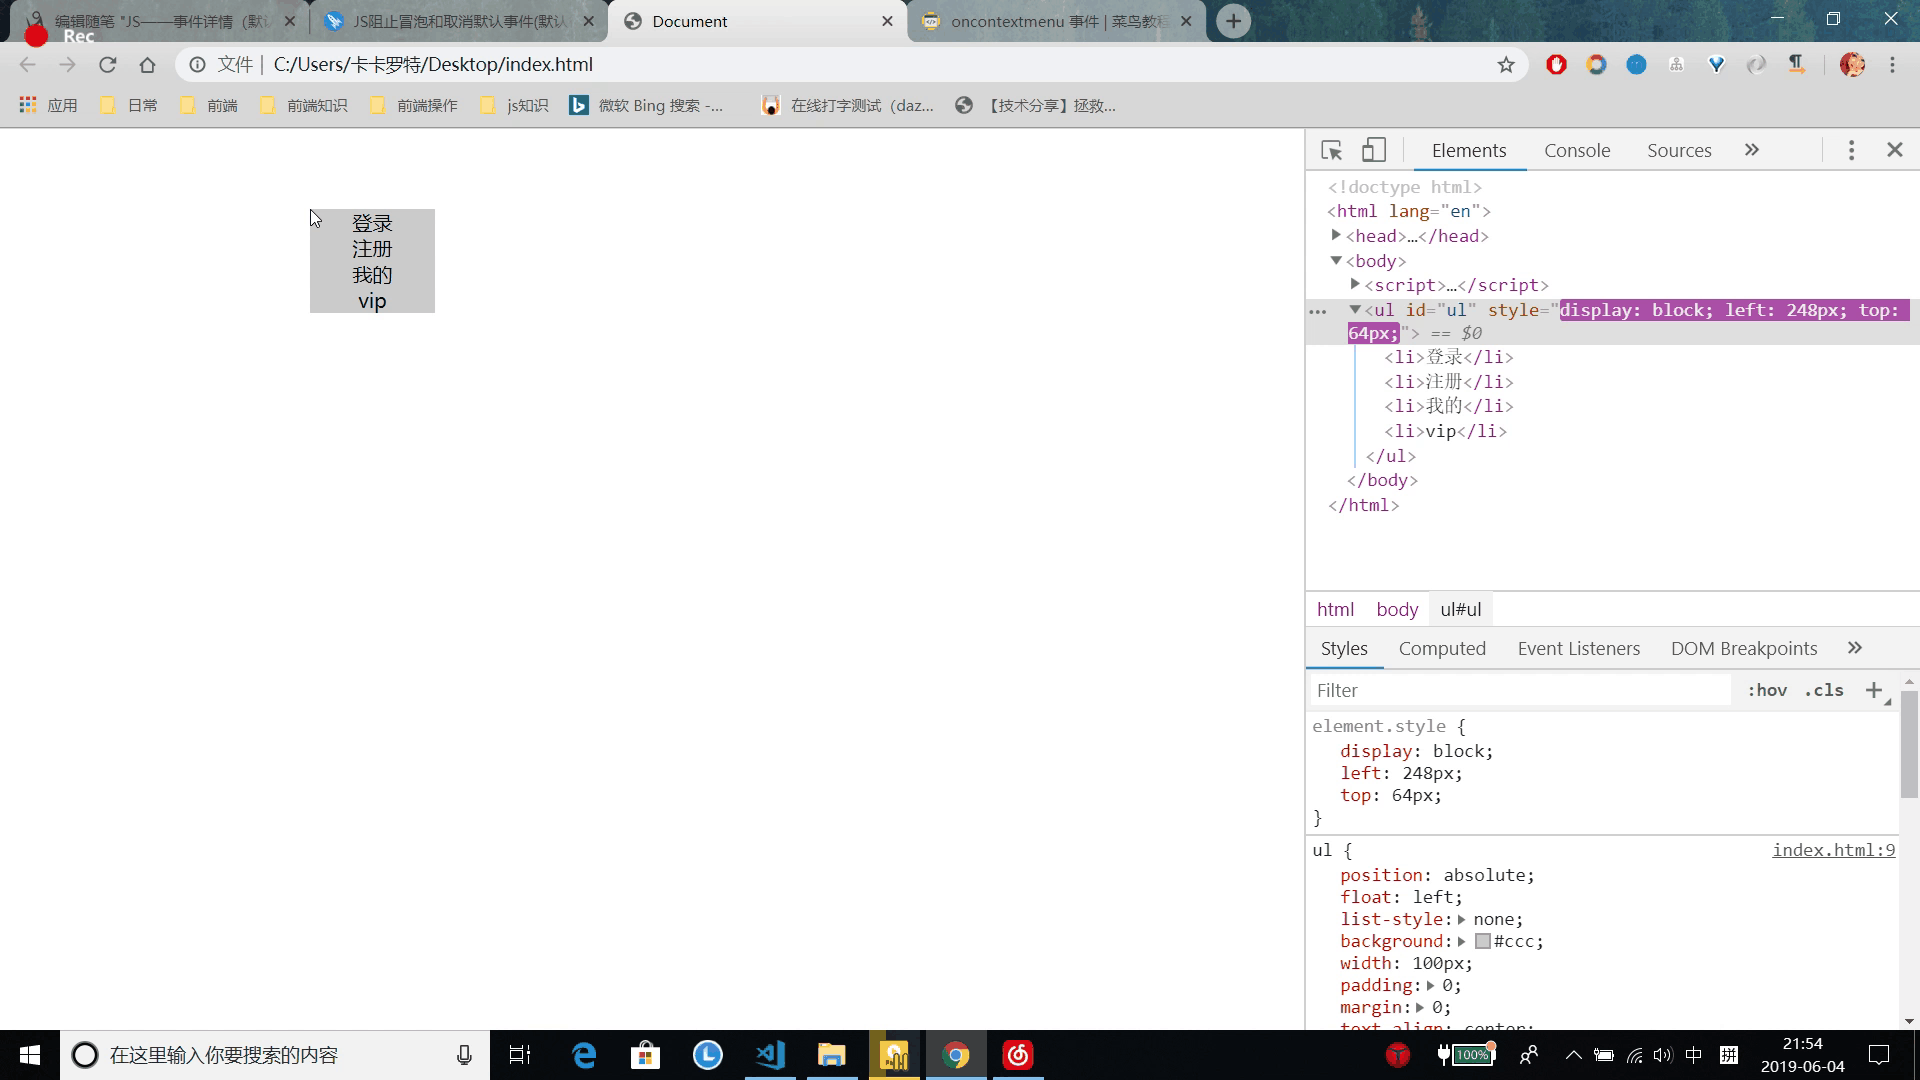
Task: Expand the margin shorthand property
Action: click(x=1420, y=1007)
